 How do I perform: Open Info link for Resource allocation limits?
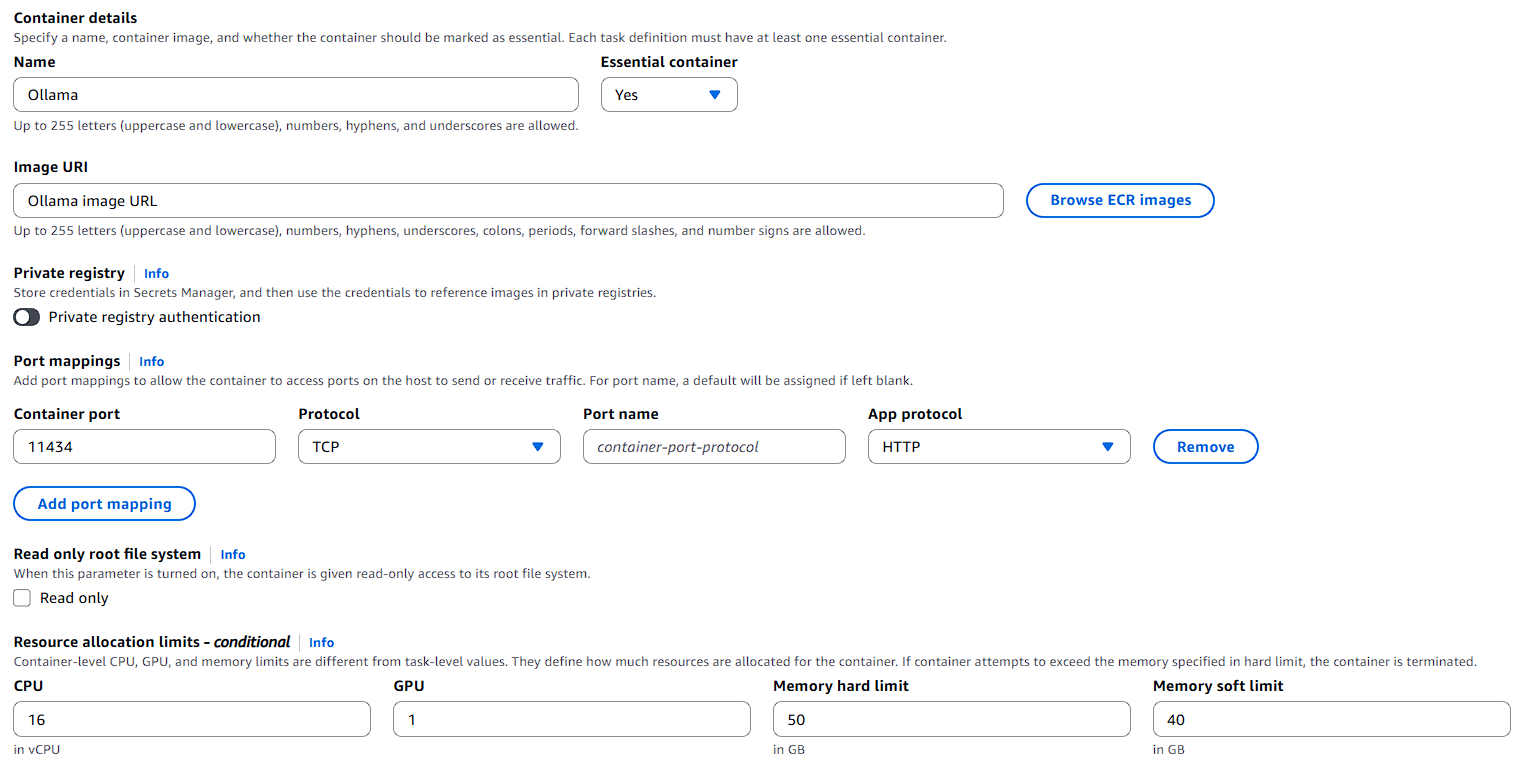pyautogui.click(x=321, y=642)
